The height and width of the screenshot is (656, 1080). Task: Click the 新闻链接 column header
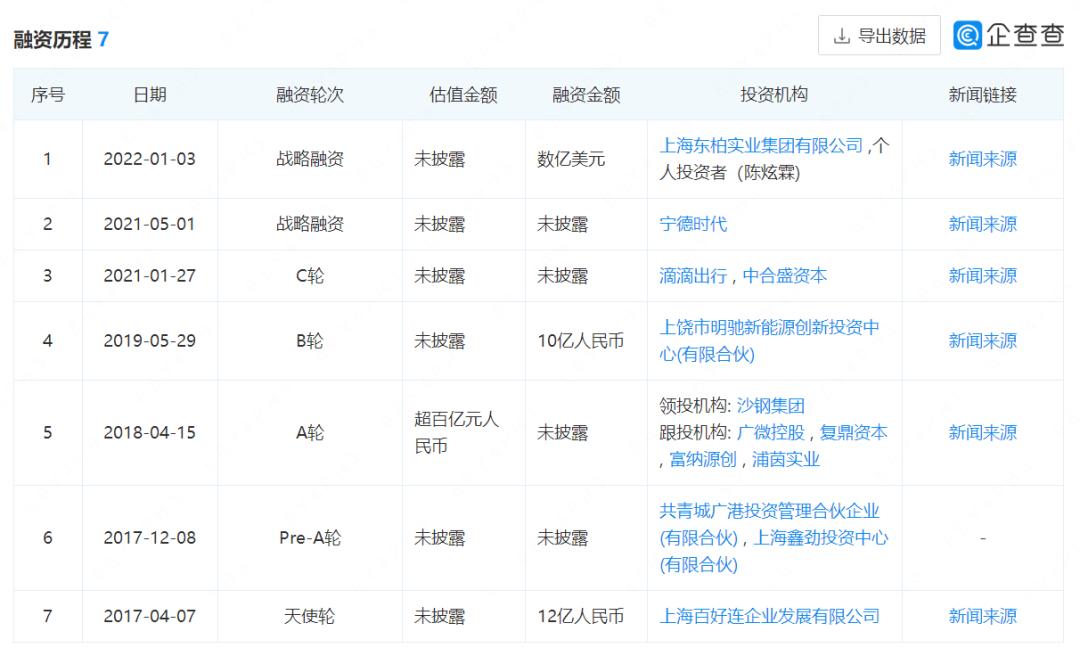click(x=982, y=94)
